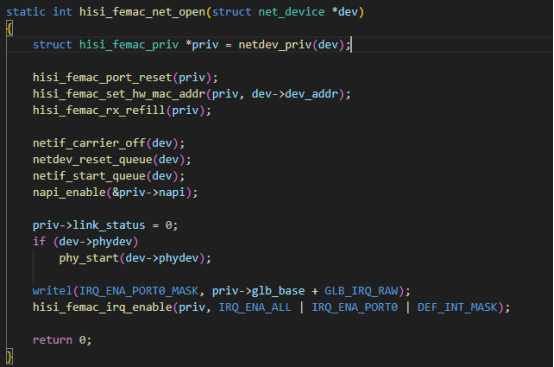Click the hisi_femac_irq_enable call
Image resolution: width=554 pixels, height=367 pixels.
pos(102,307)
